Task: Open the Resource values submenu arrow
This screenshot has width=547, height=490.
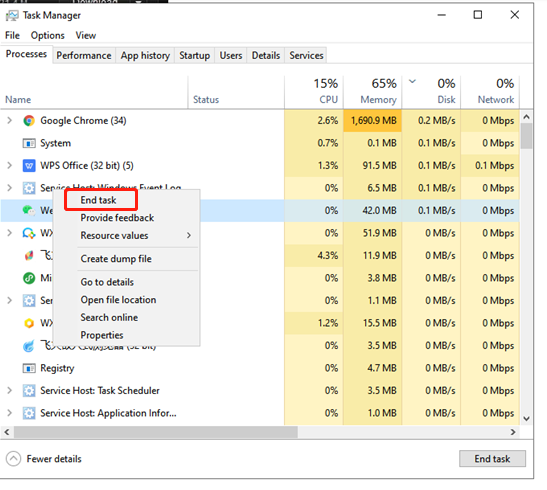Action: tap(189, 236)
